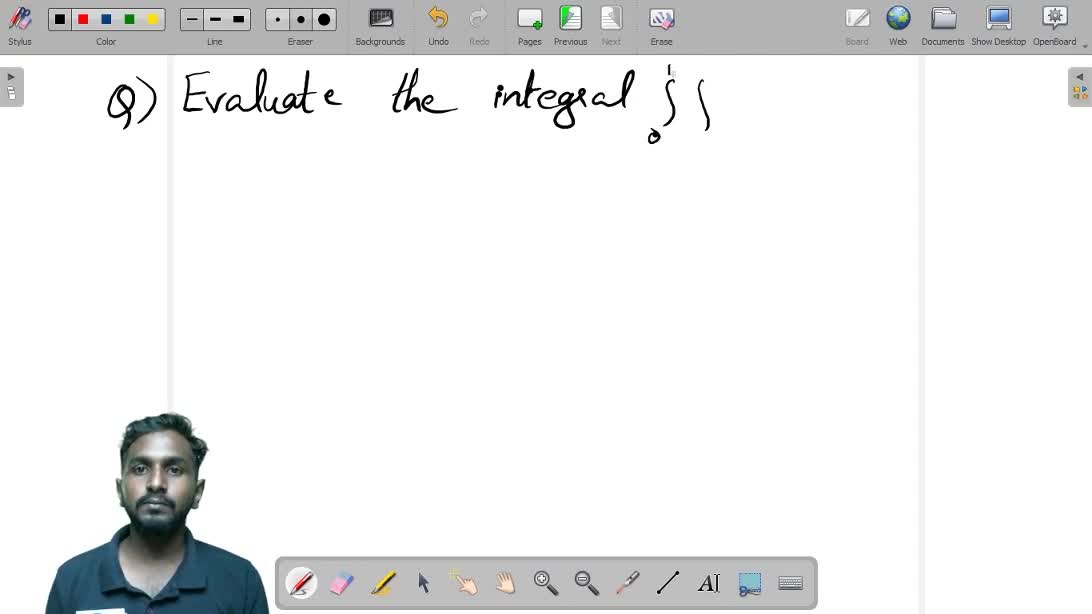
Task: Select the pink Eraser tool in bottom palette
Action: 342,583
